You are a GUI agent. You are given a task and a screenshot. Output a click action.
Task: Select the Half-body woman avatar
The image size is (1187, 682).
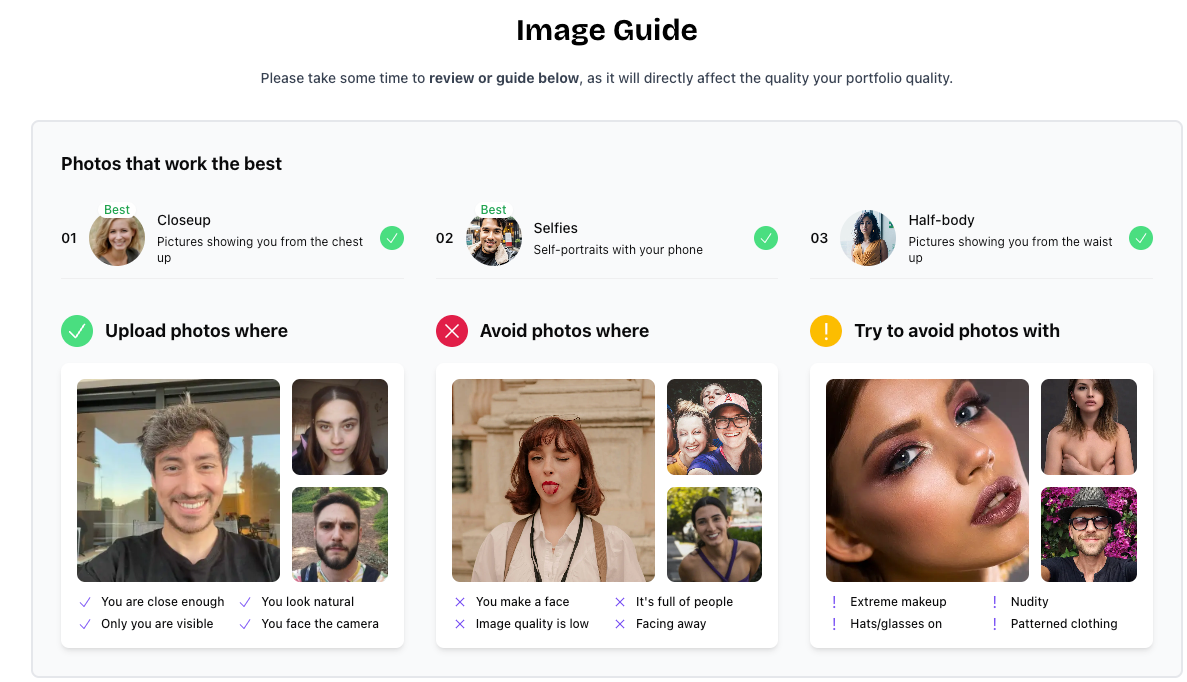click(x=868, y=238)
